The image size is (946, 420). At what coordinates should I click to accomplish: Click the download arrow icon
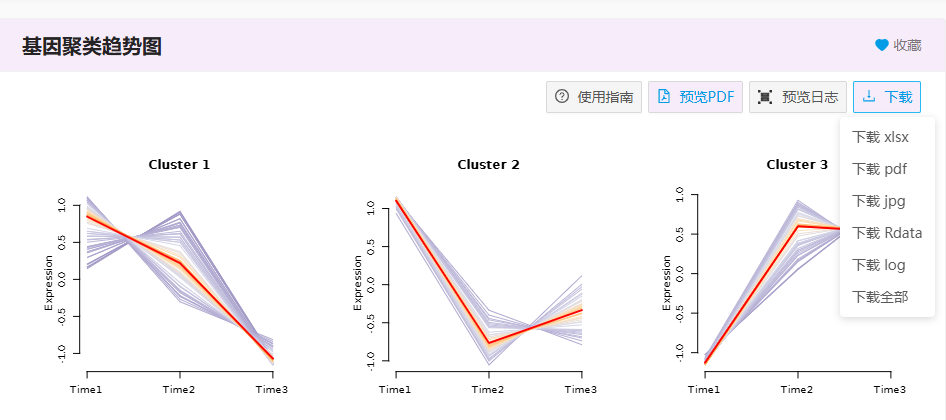(869, 97)
